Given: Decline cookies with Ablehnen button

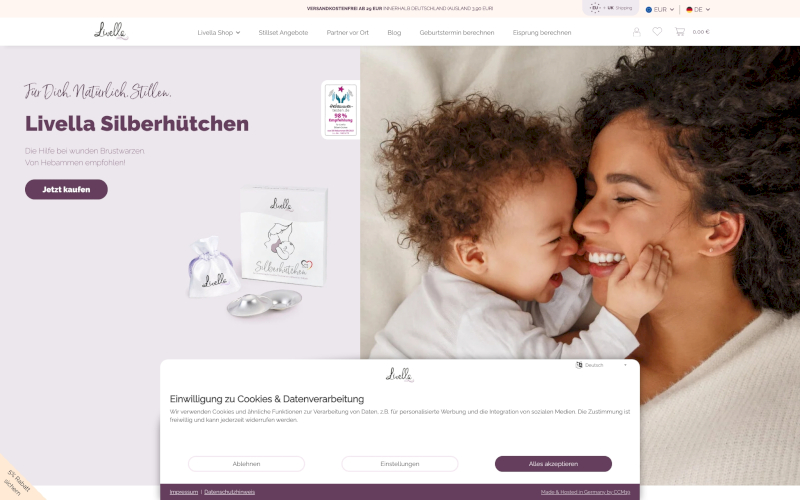Looking at the screenshot, I should (x=246, y=464).
